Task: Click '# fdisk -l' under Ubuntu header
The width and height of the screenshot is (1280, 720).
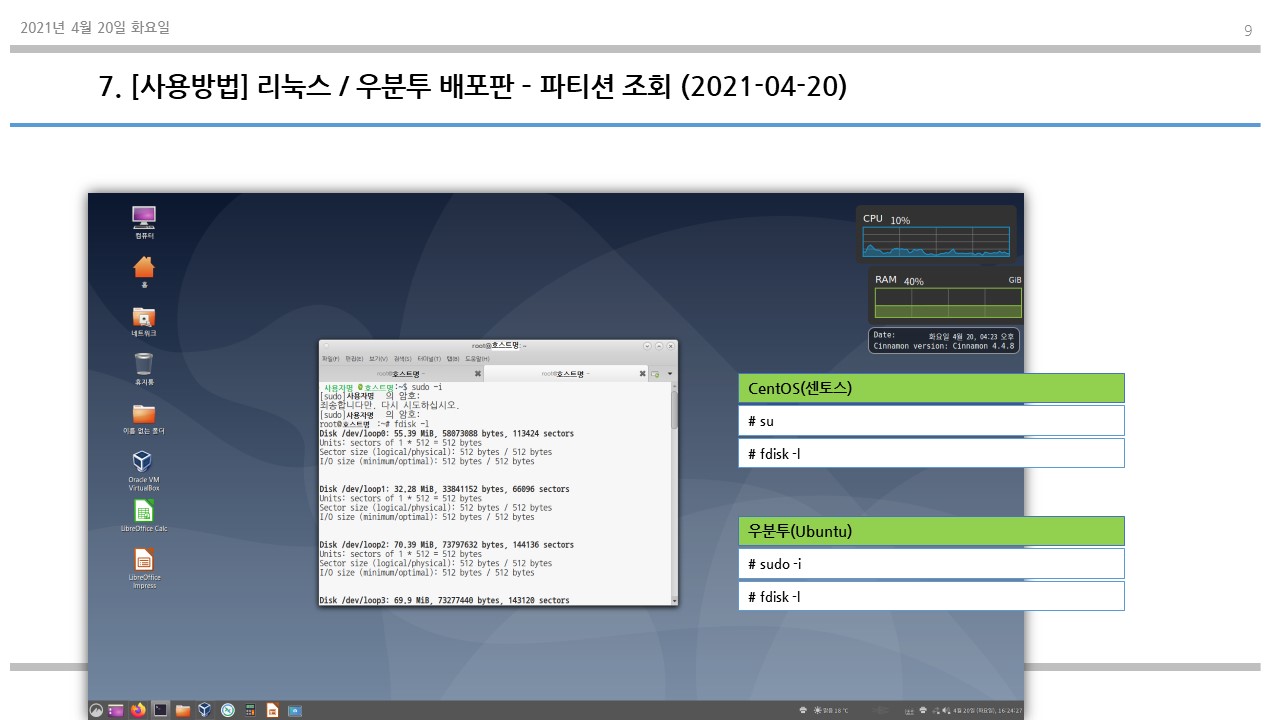Action: coord(931,596)
